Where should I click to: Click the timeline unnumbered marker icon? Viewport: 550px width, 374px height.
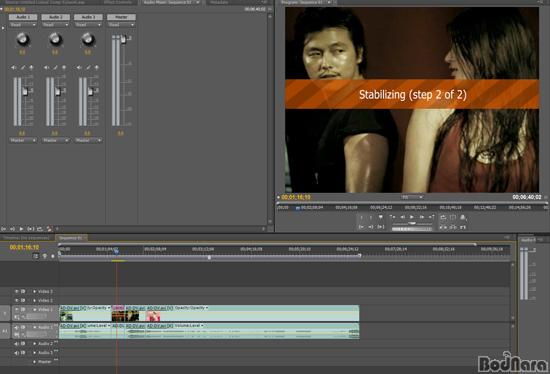[x=53, y=256]
